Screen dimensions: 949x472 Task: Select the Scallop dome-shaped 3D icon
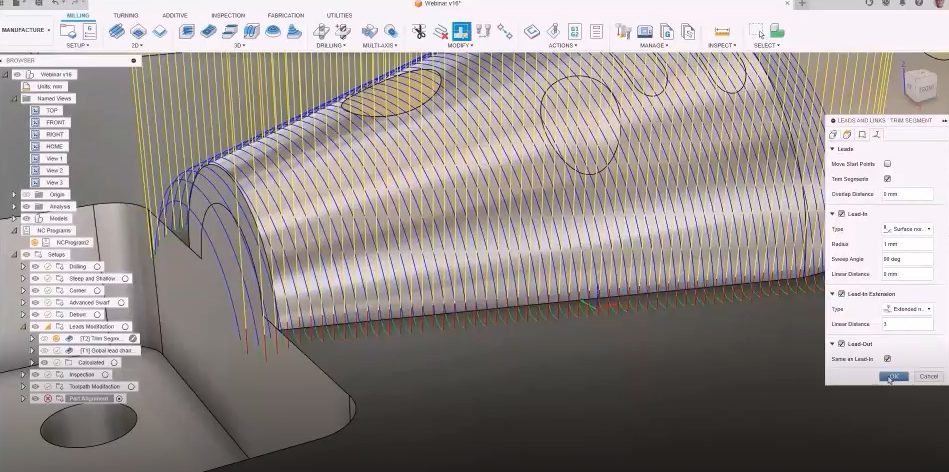[x=273, y=31]
